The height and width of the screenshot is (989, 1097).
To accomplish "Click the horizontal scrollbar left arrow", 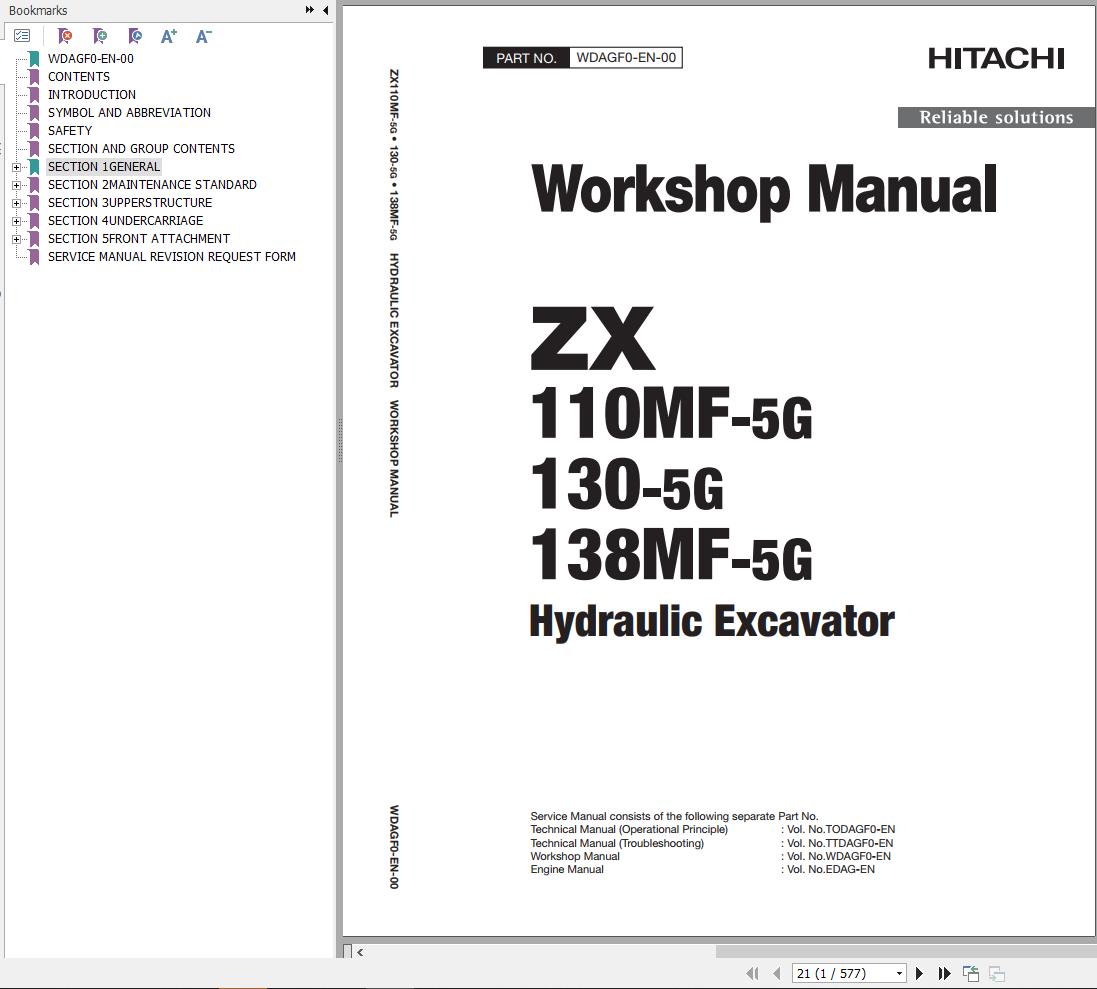I will [x=360, y=952].
